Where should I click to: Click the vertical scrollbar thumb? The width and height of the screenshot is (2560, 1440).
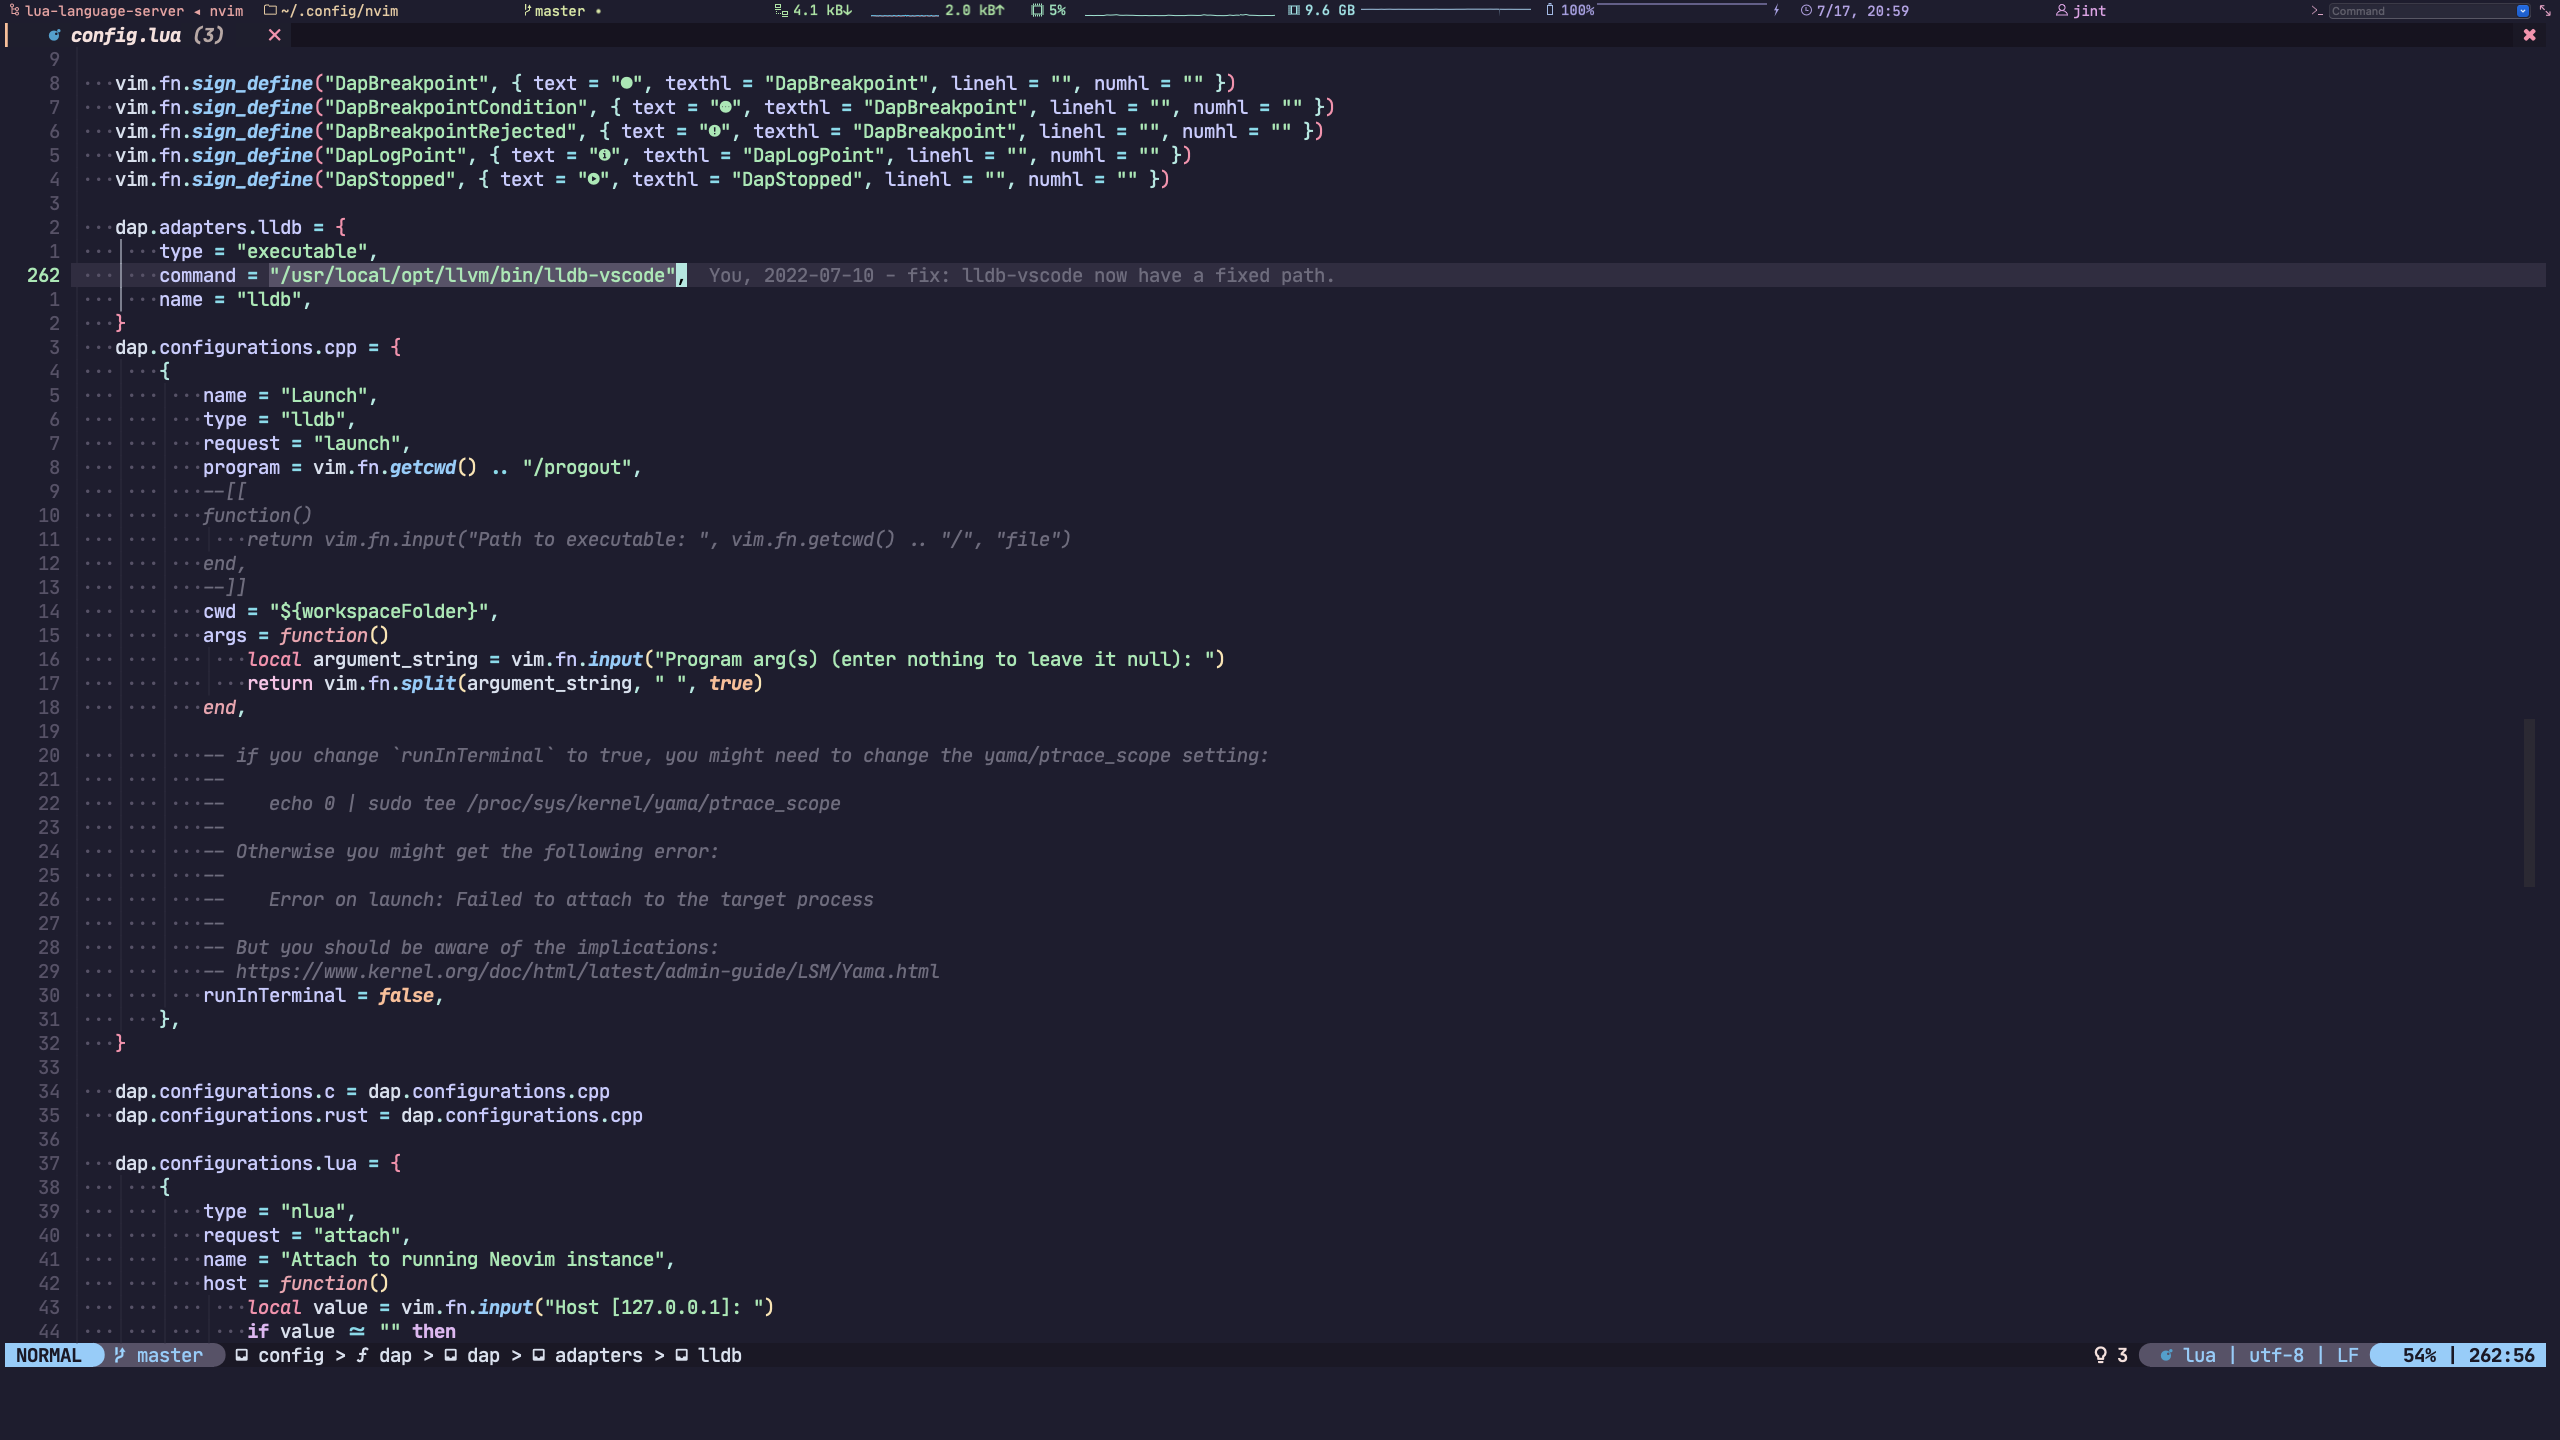[2529, 803]
